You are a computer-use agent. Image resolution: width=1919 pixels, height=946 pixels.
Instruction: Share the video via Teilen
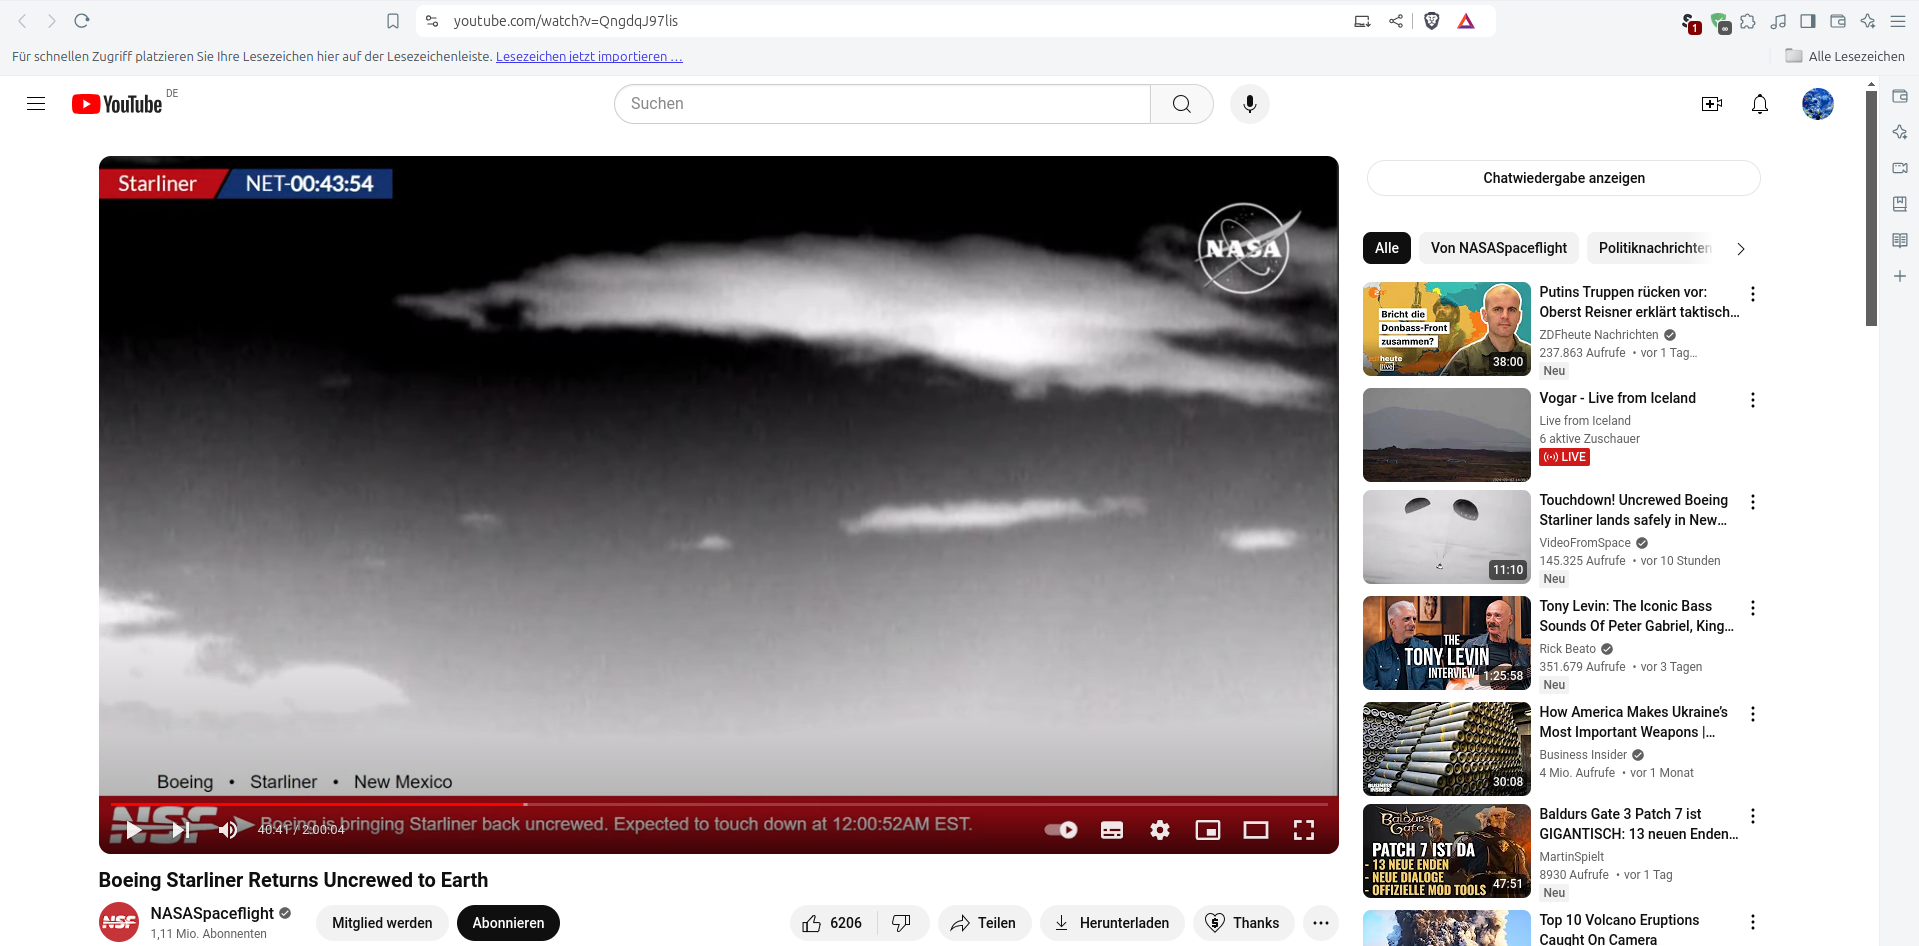[984, 923]
